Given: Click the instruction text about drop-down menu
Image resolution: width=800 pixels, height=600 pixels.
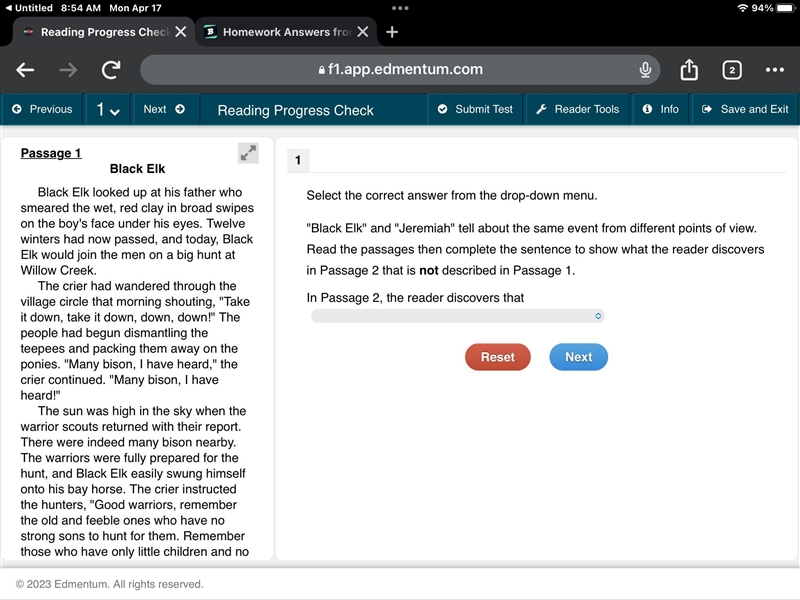Looking at the screenshot, I should coord(452,195).
